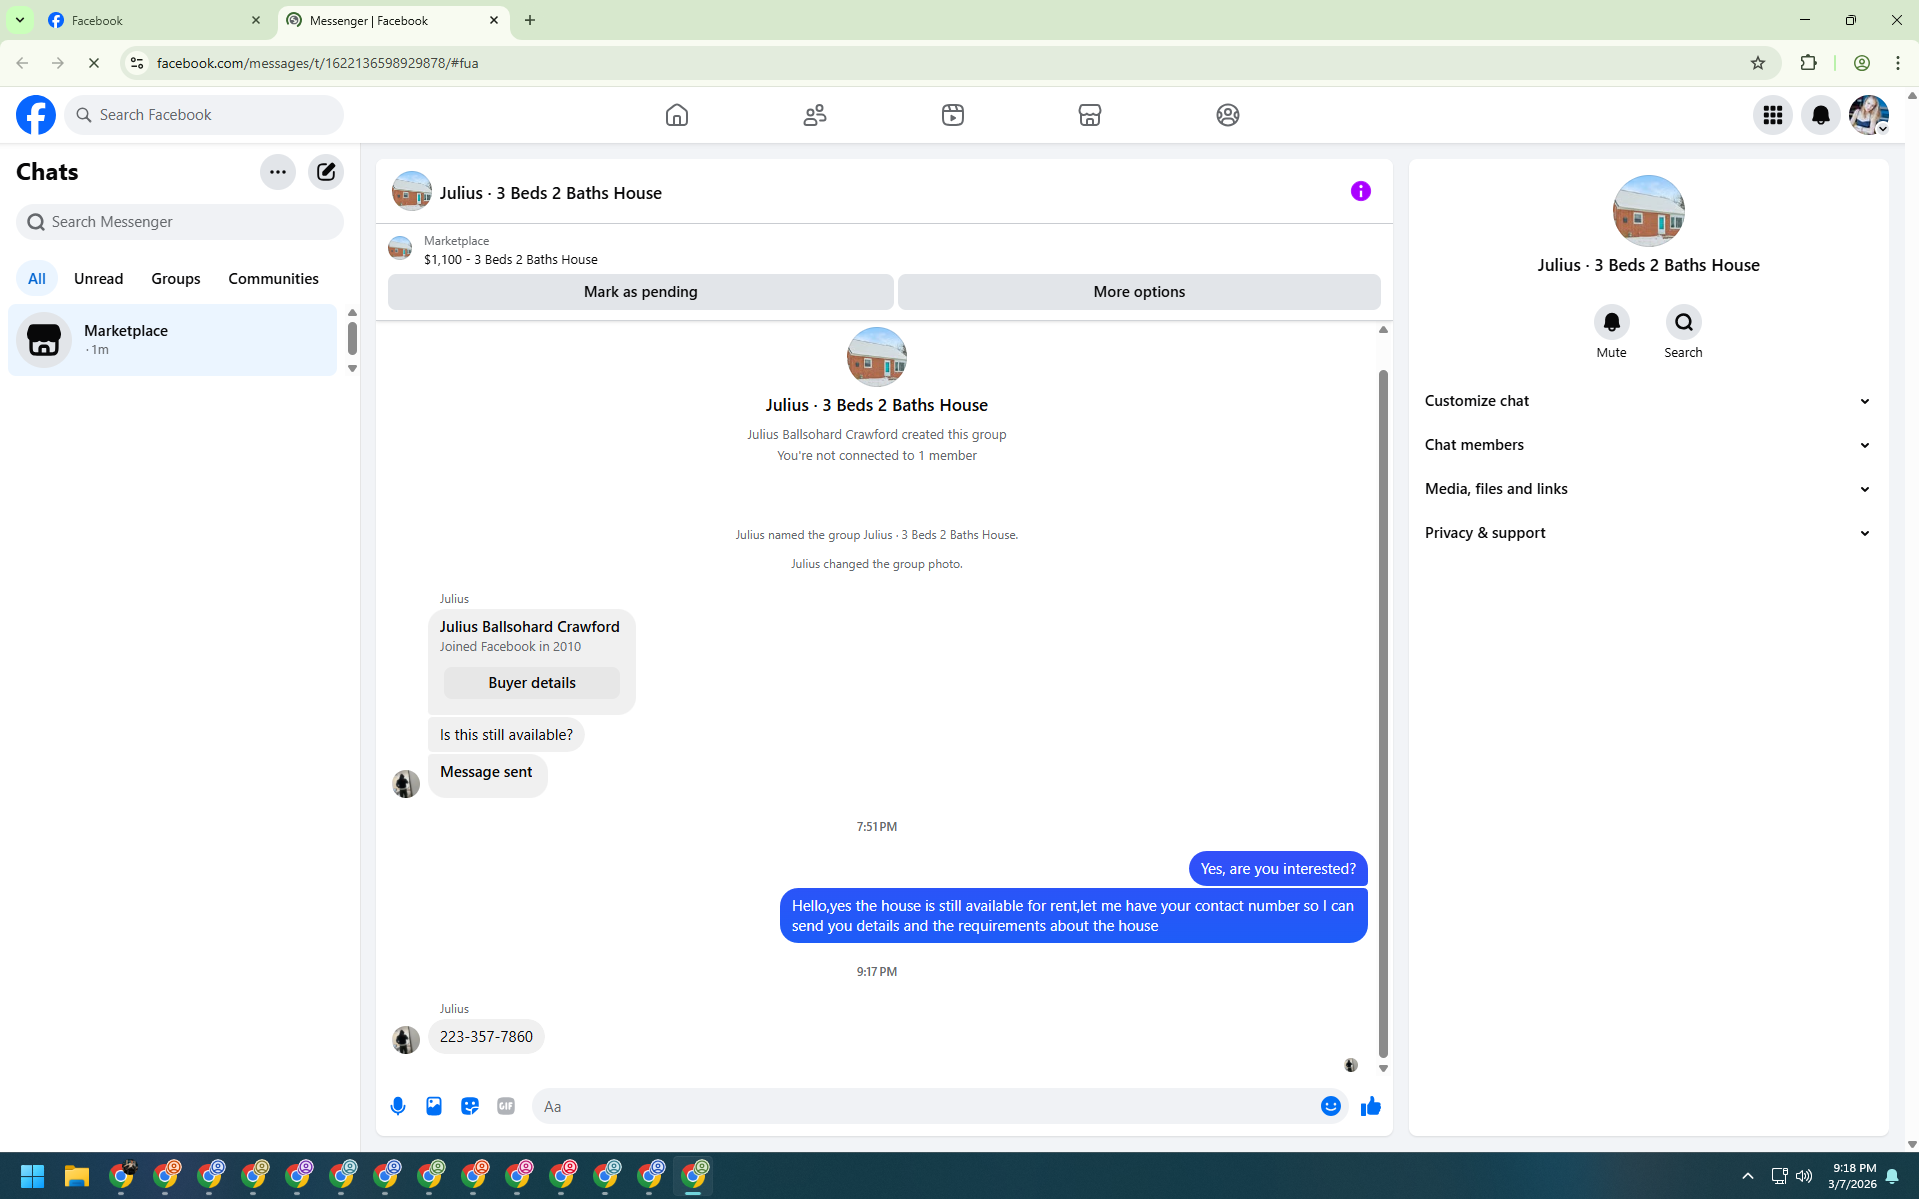
Task: Open Chats options three-dot menu
Action: click(278, 172)
